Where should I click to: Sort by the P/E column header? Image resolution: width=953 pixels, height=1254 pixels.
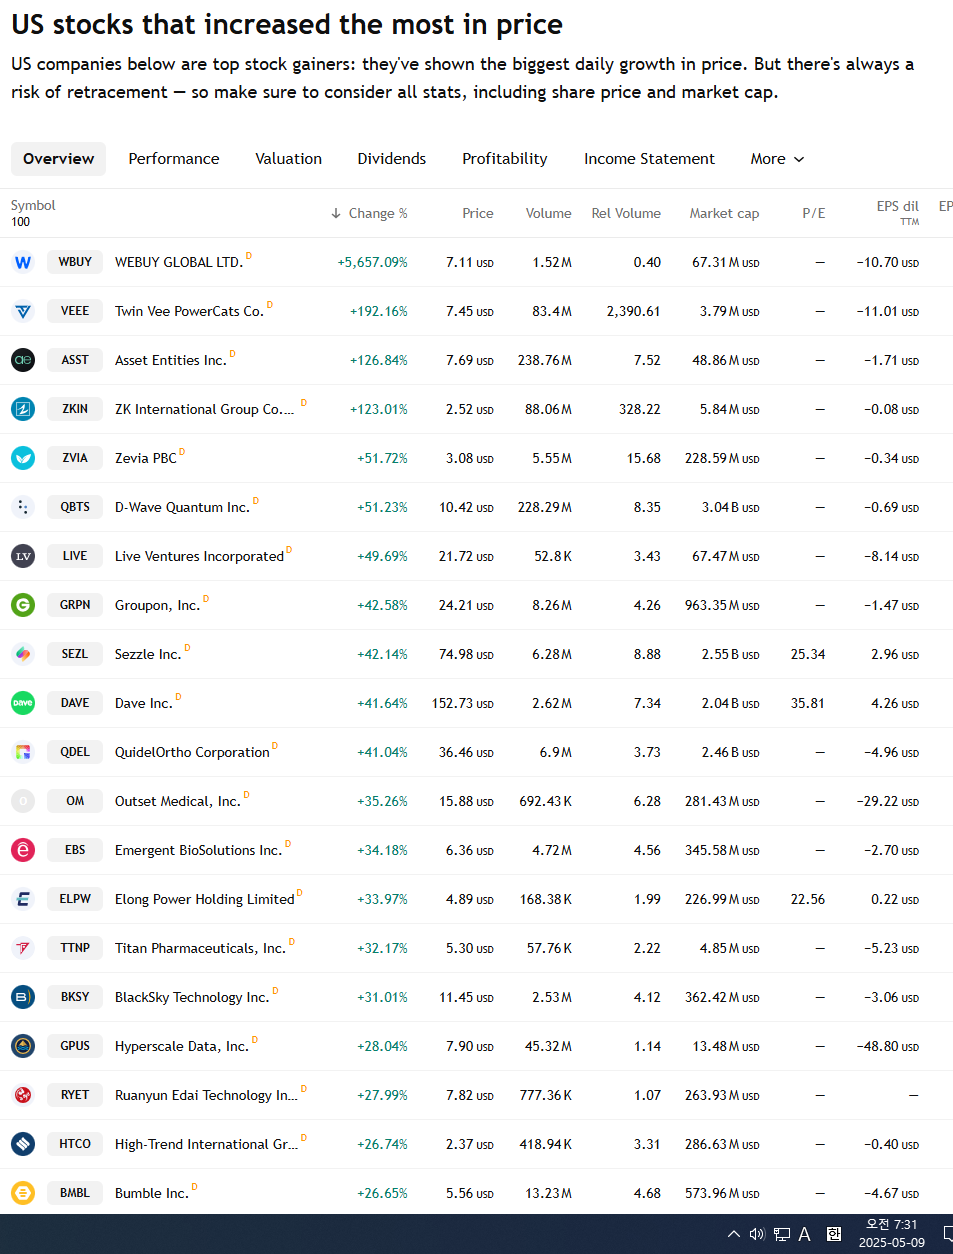(x=814, y=213)
